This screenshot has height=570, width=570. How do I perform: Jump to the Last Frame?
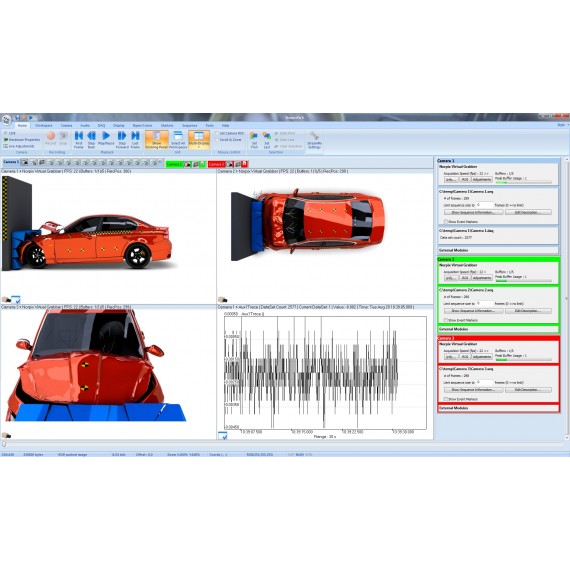click(135, 140)
